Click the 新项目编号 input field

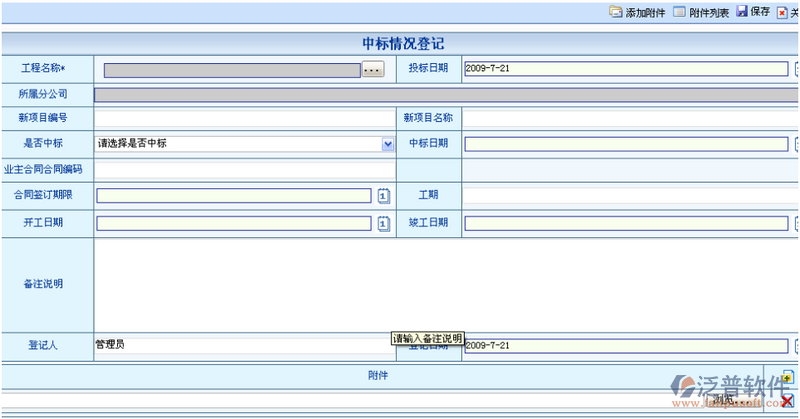coord(244,118)
